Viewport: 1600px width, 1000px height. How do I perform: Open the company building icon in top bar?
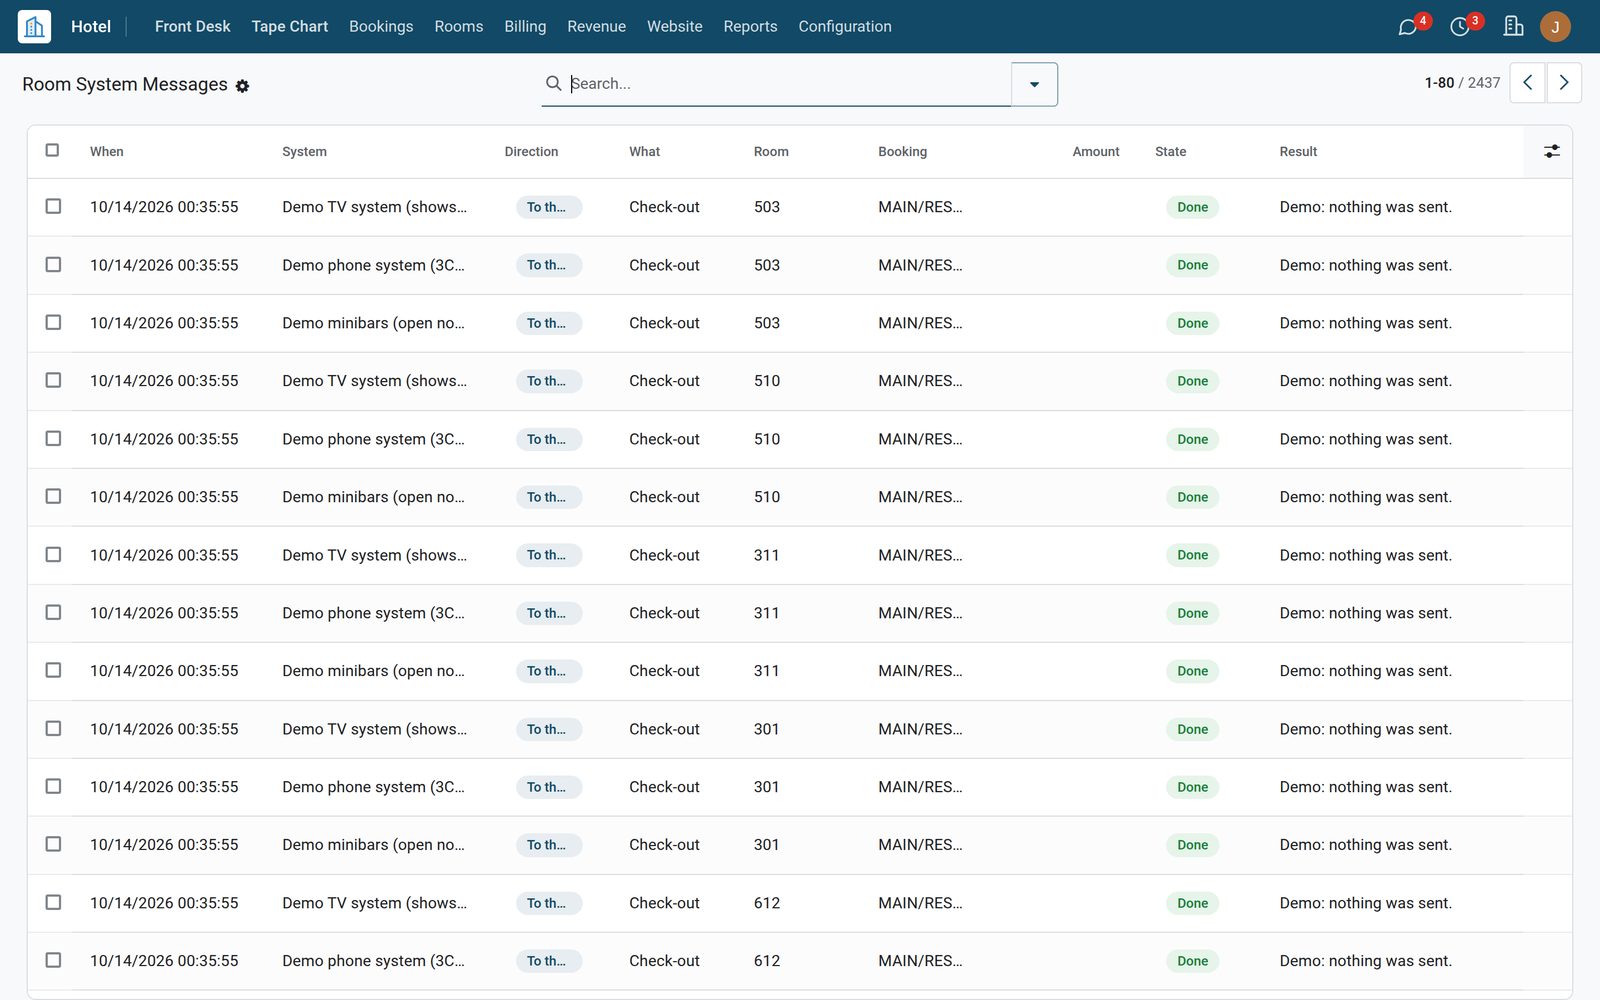[x=1513, y=26]
